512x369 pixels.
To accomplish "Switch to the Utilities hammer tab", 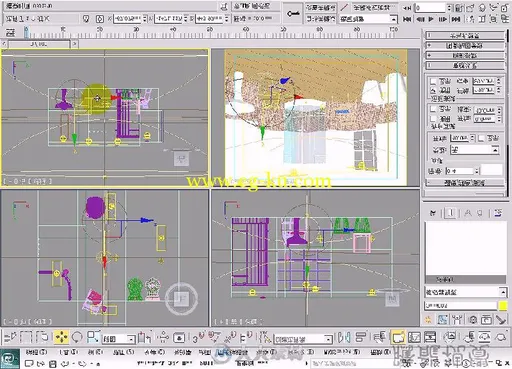I will tap(501, 320).
